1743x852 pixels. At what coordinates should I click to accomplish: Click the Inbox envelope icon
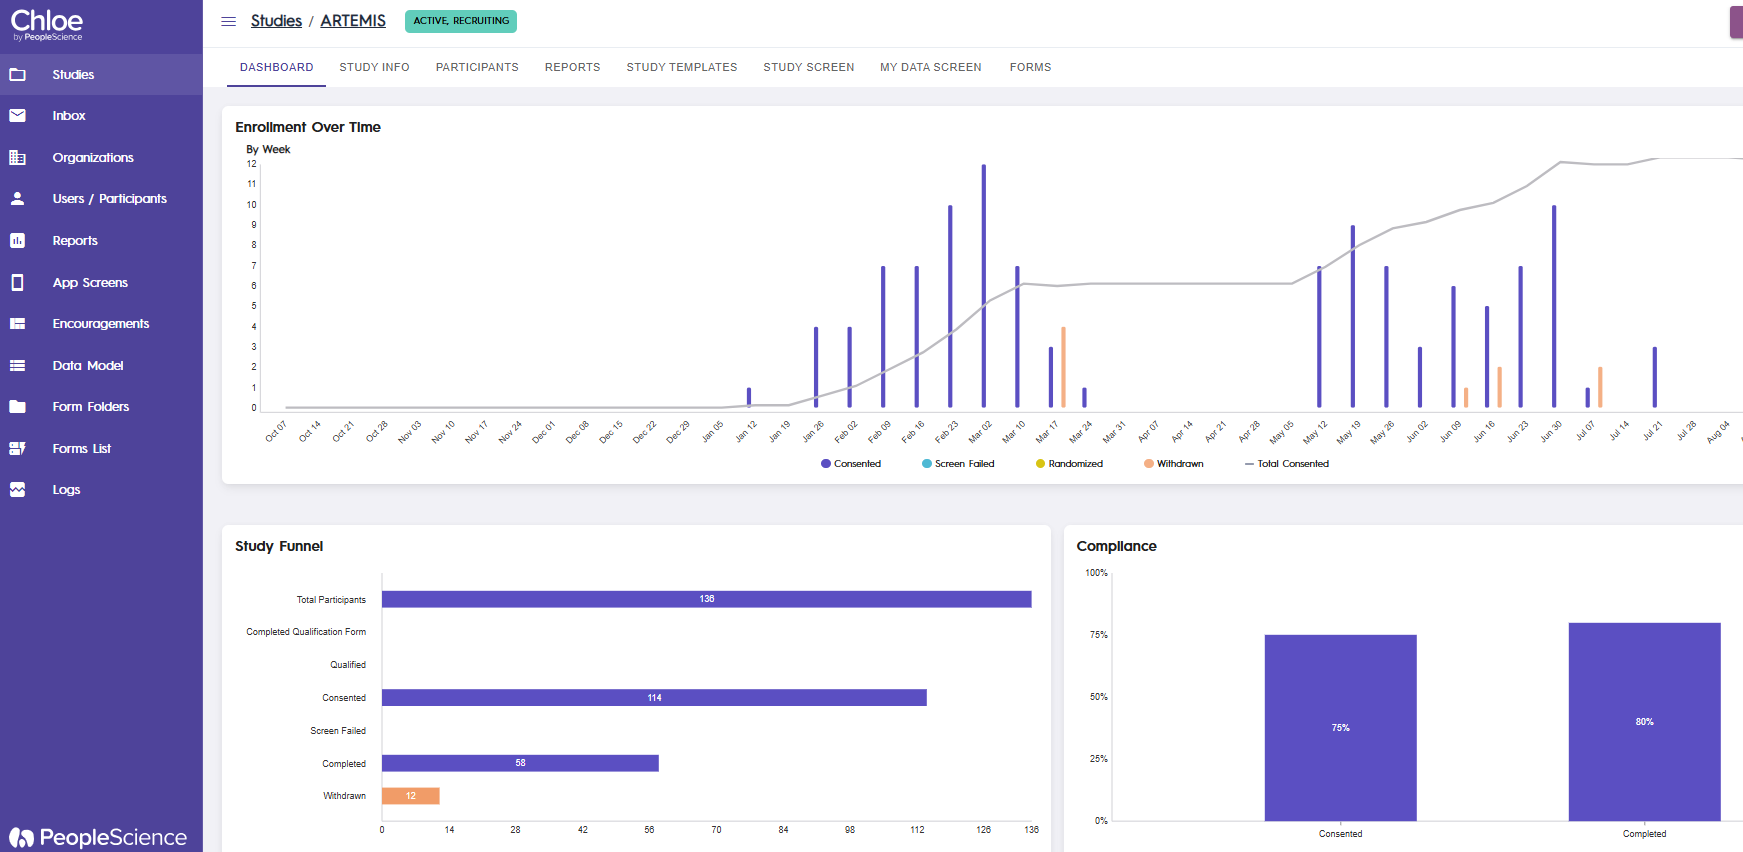(17, 116)
